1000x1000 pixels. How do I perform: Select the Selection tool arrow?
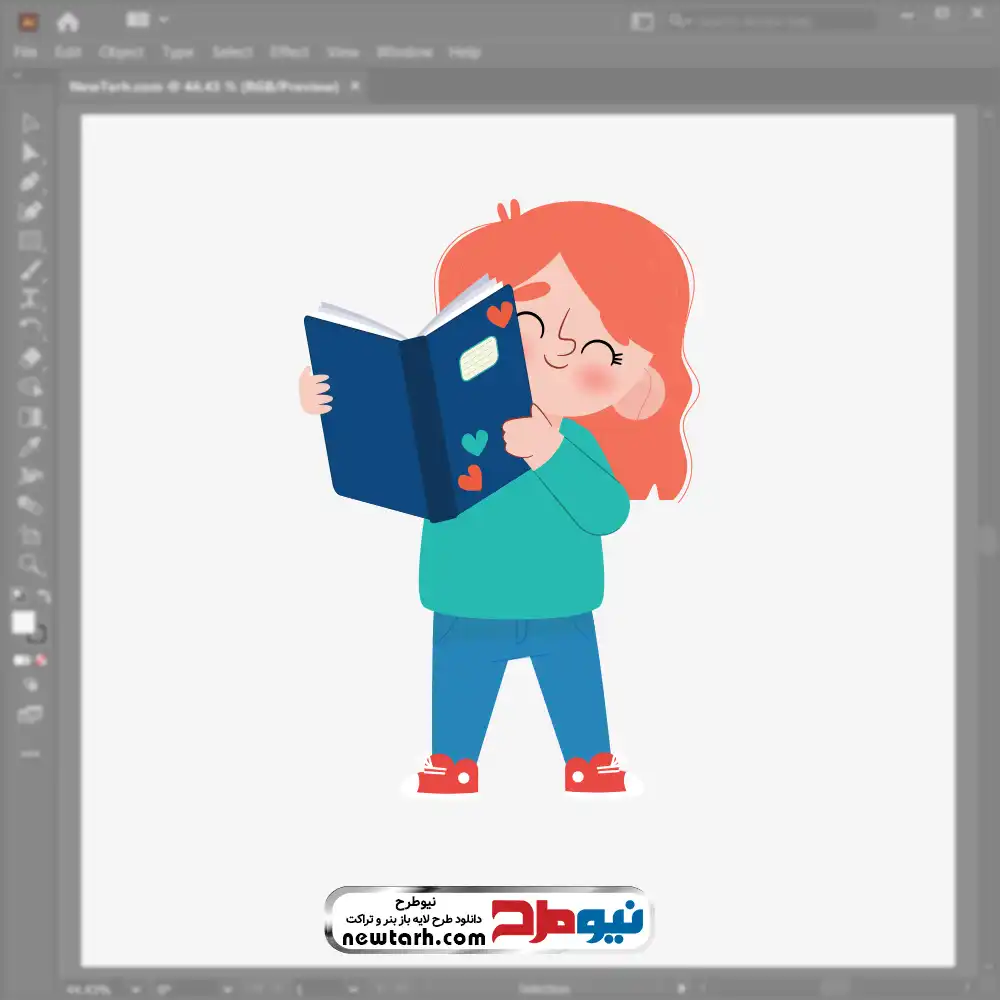pos(30,124)
